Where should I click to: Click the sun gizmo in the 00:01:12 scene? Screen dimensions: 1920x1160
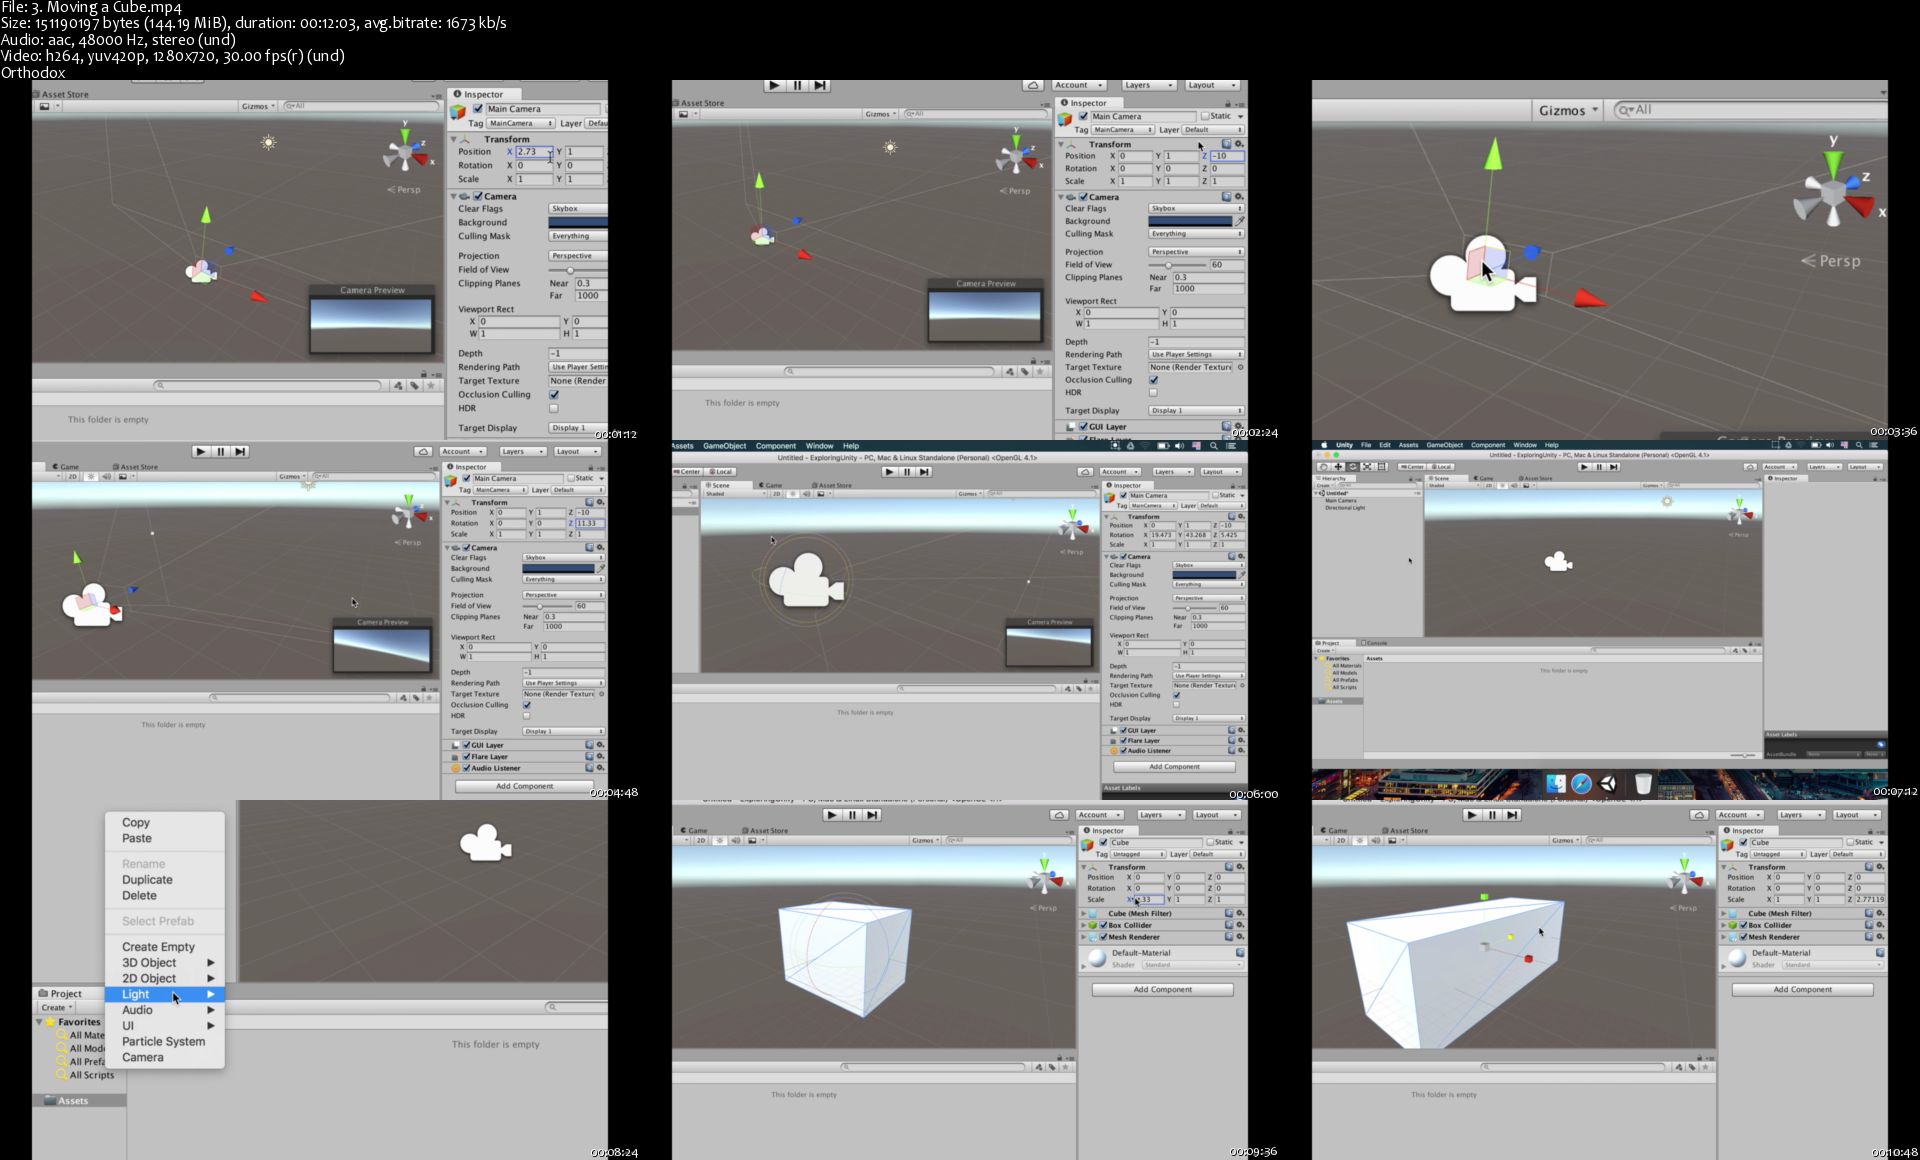click(x=268, y=143)
